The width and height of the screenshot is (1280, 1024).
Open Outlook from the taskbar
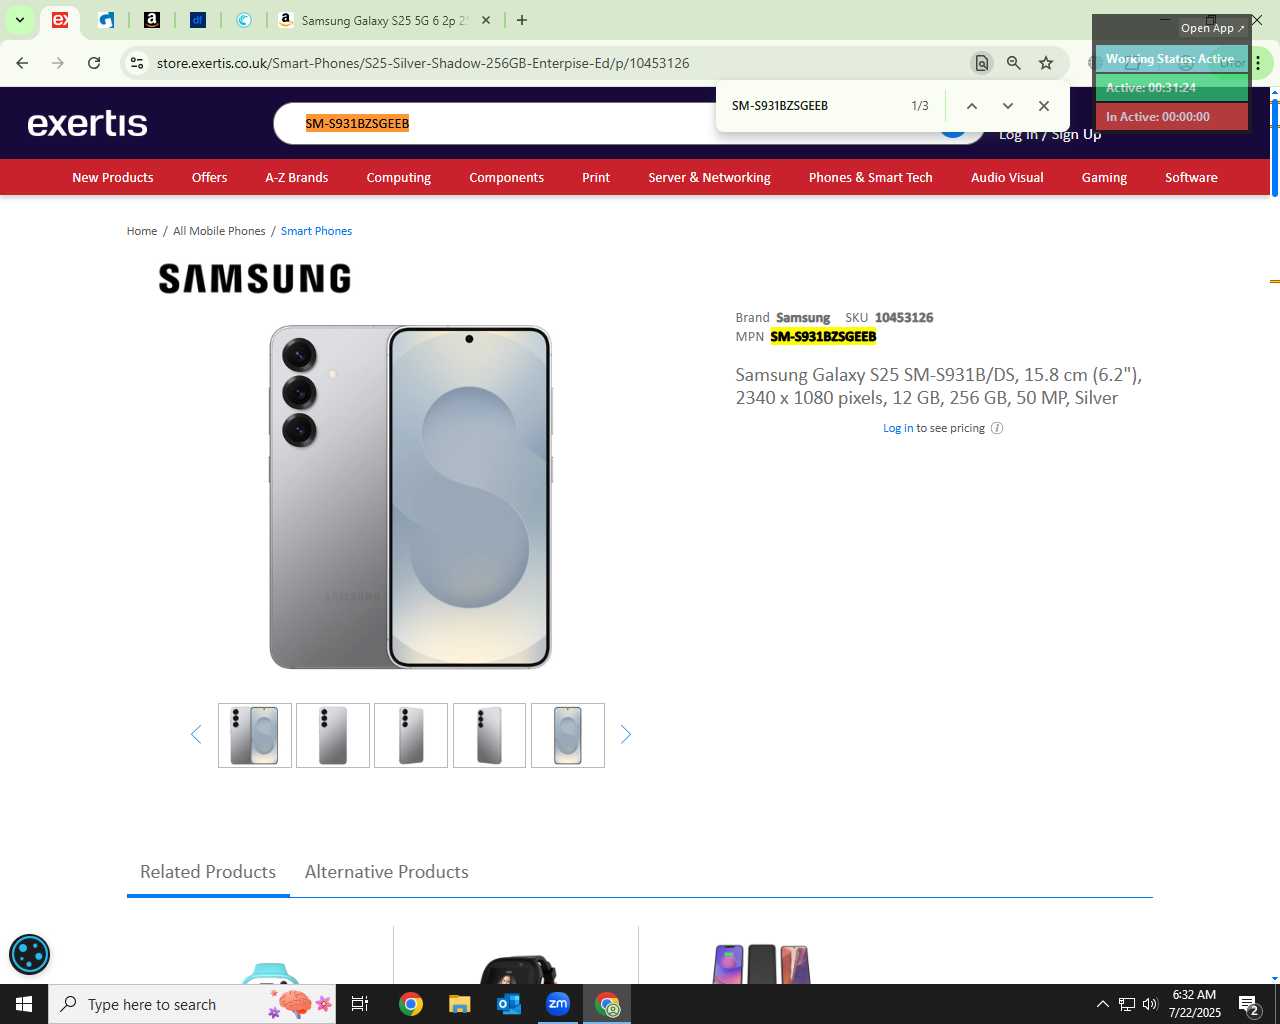(x=509, y=1004)
